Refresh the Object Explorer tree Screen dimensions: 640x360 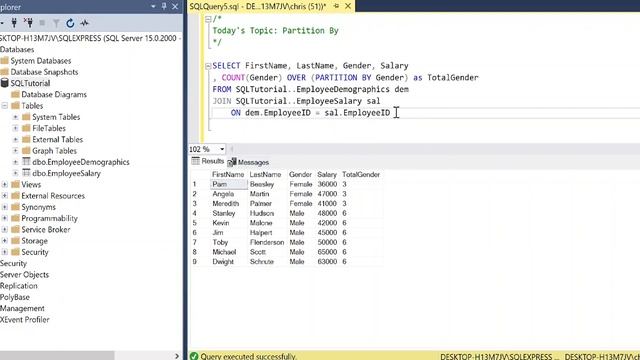click(70, 23)
